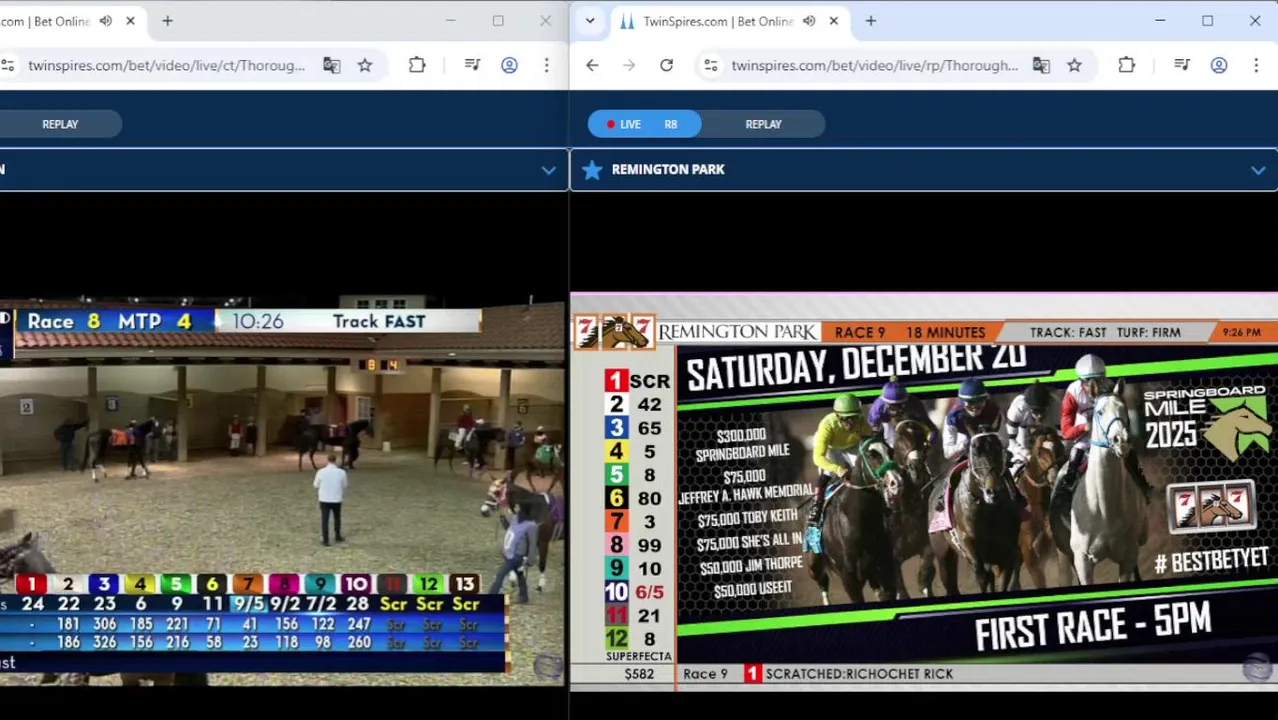Open new tab in left browser window
The image size is (1278, 720).
click(x=167, y=21)
